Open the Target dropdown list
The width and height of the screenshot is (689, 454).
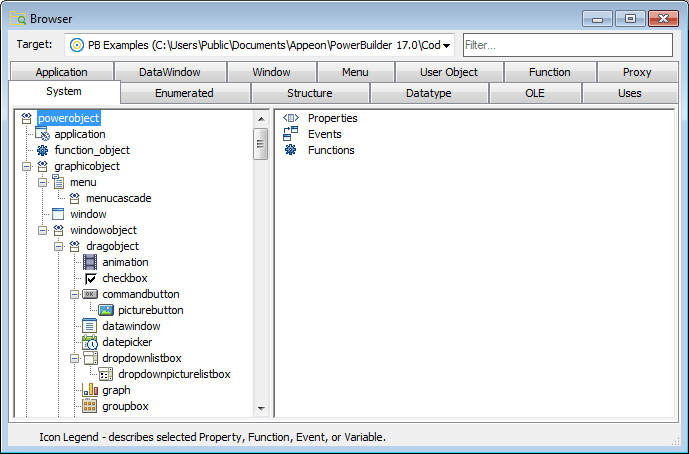pos(446,45)
